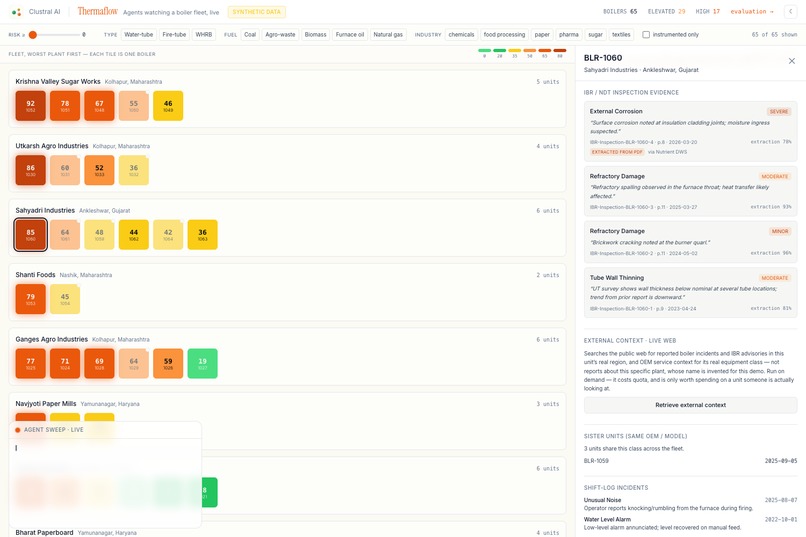Viewport: 806px width, 537px height.
Task: Filter by sugar industry
Action: pos(595,34)
